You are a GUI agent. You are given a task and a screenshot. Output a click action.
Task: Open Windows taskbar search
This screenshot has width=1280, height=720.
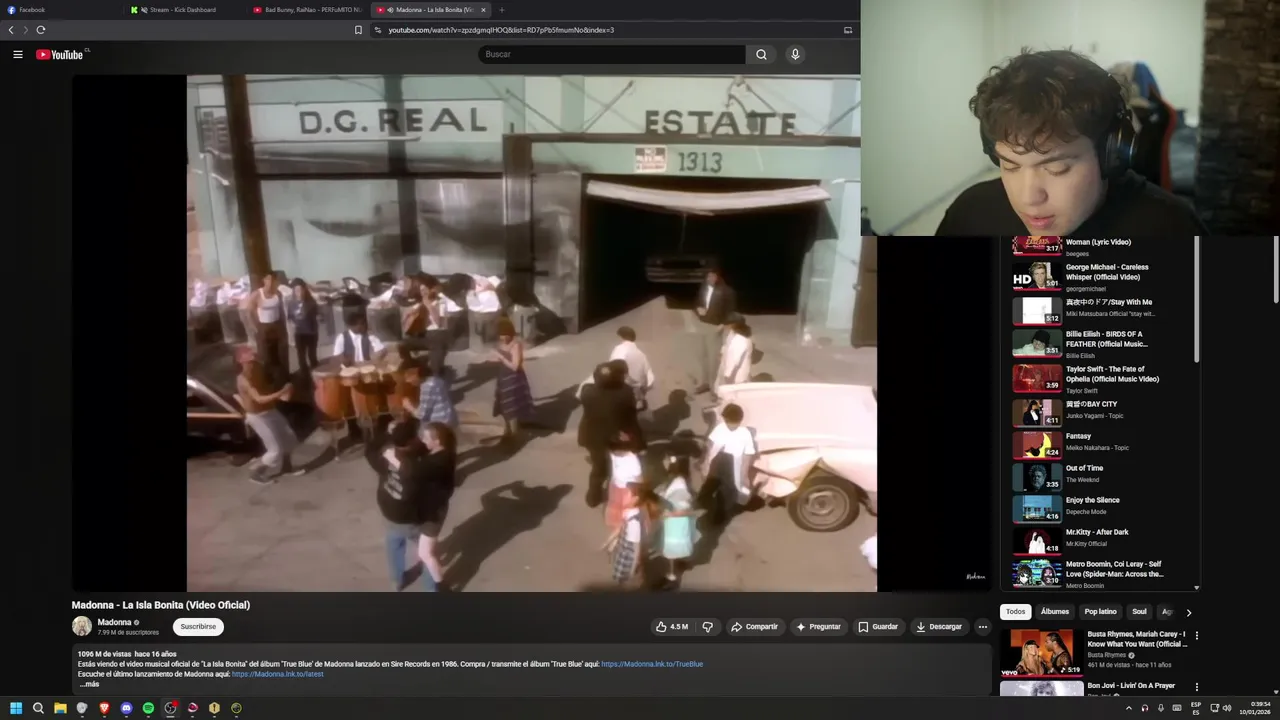click(38, 708)
